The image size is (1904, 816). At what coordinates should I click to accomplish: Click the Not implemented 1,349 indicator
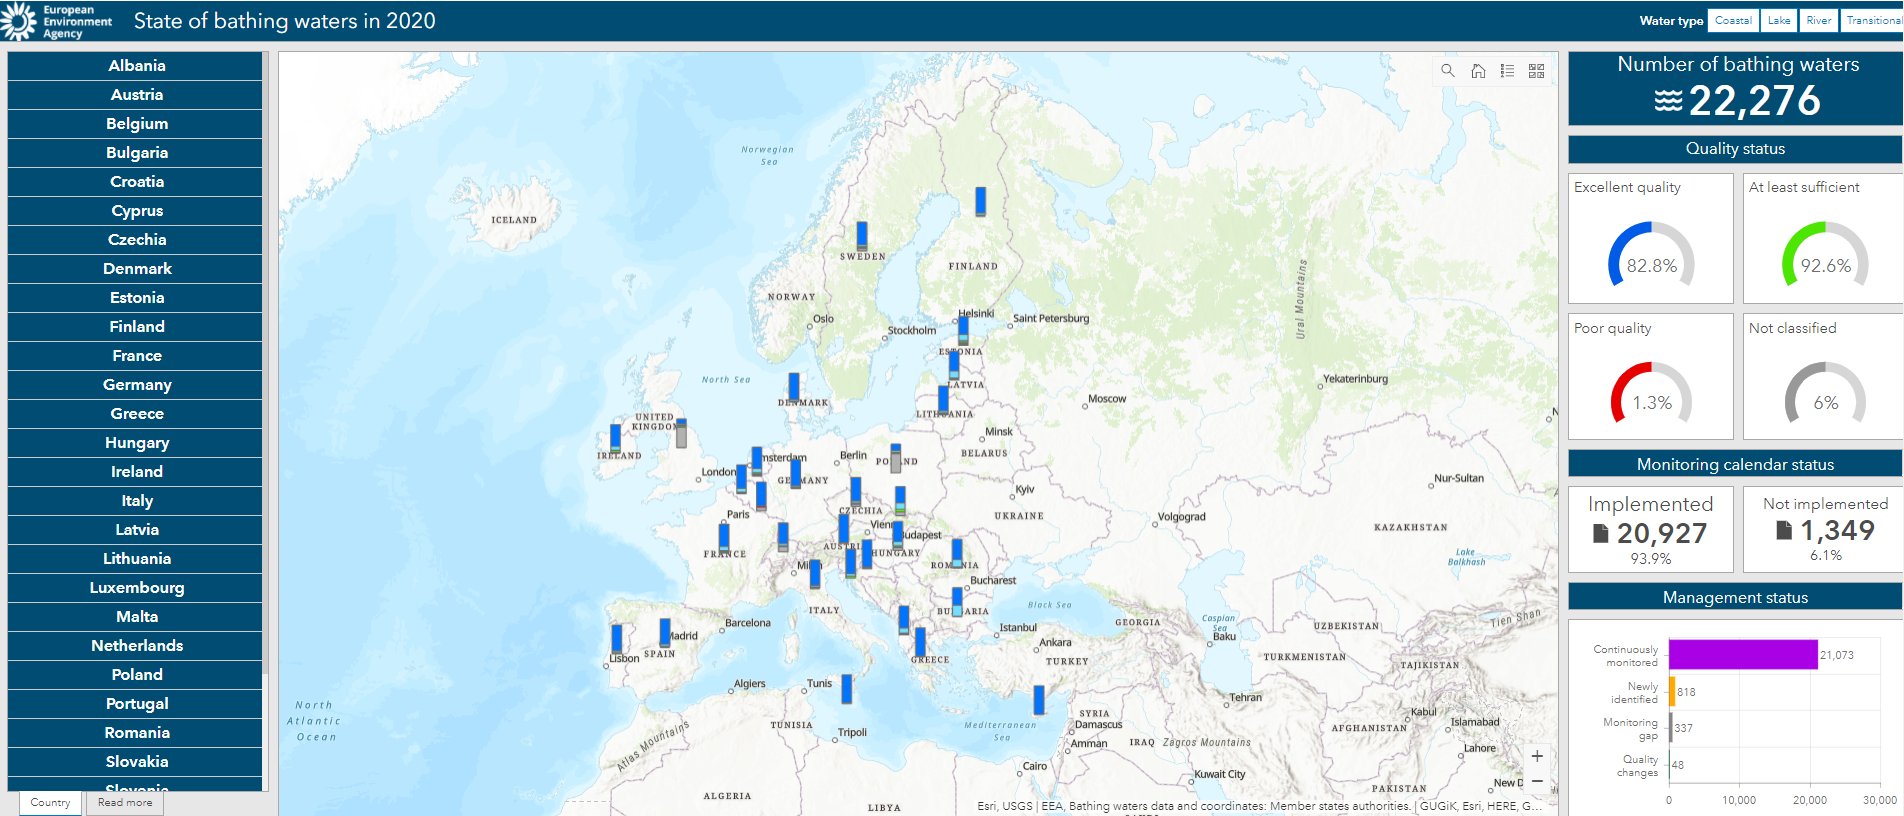(1825, 530)
